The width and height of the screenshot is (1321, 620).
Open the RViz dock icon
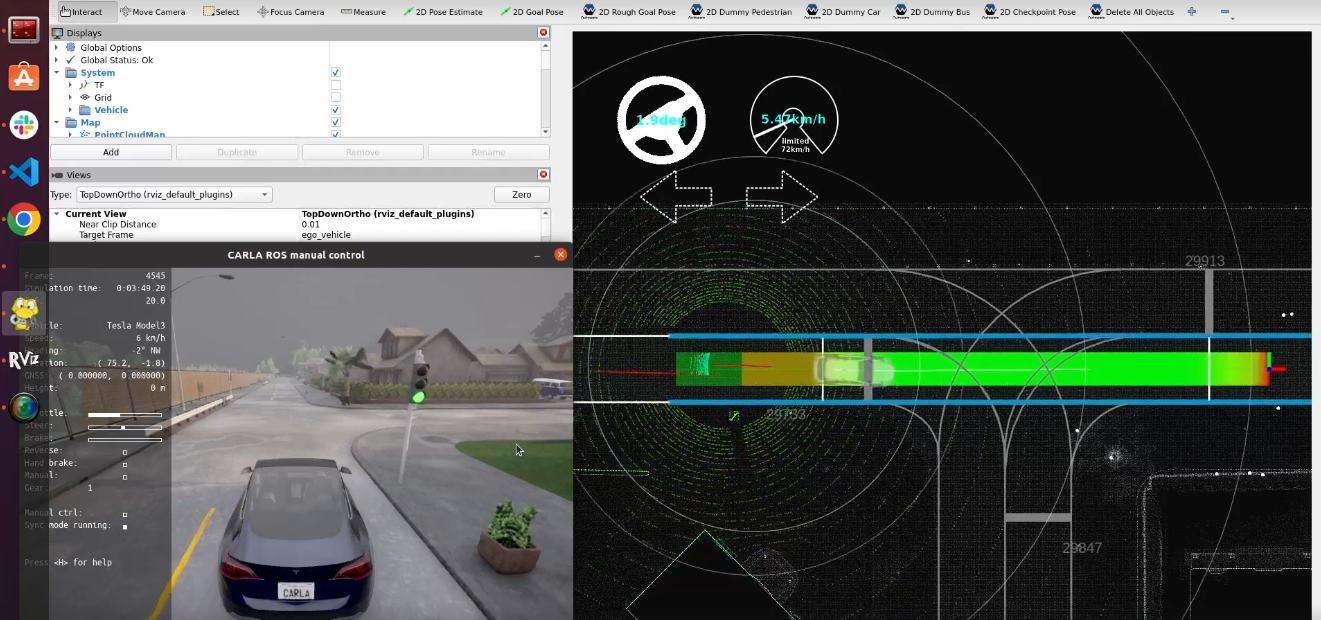(24, 360)
